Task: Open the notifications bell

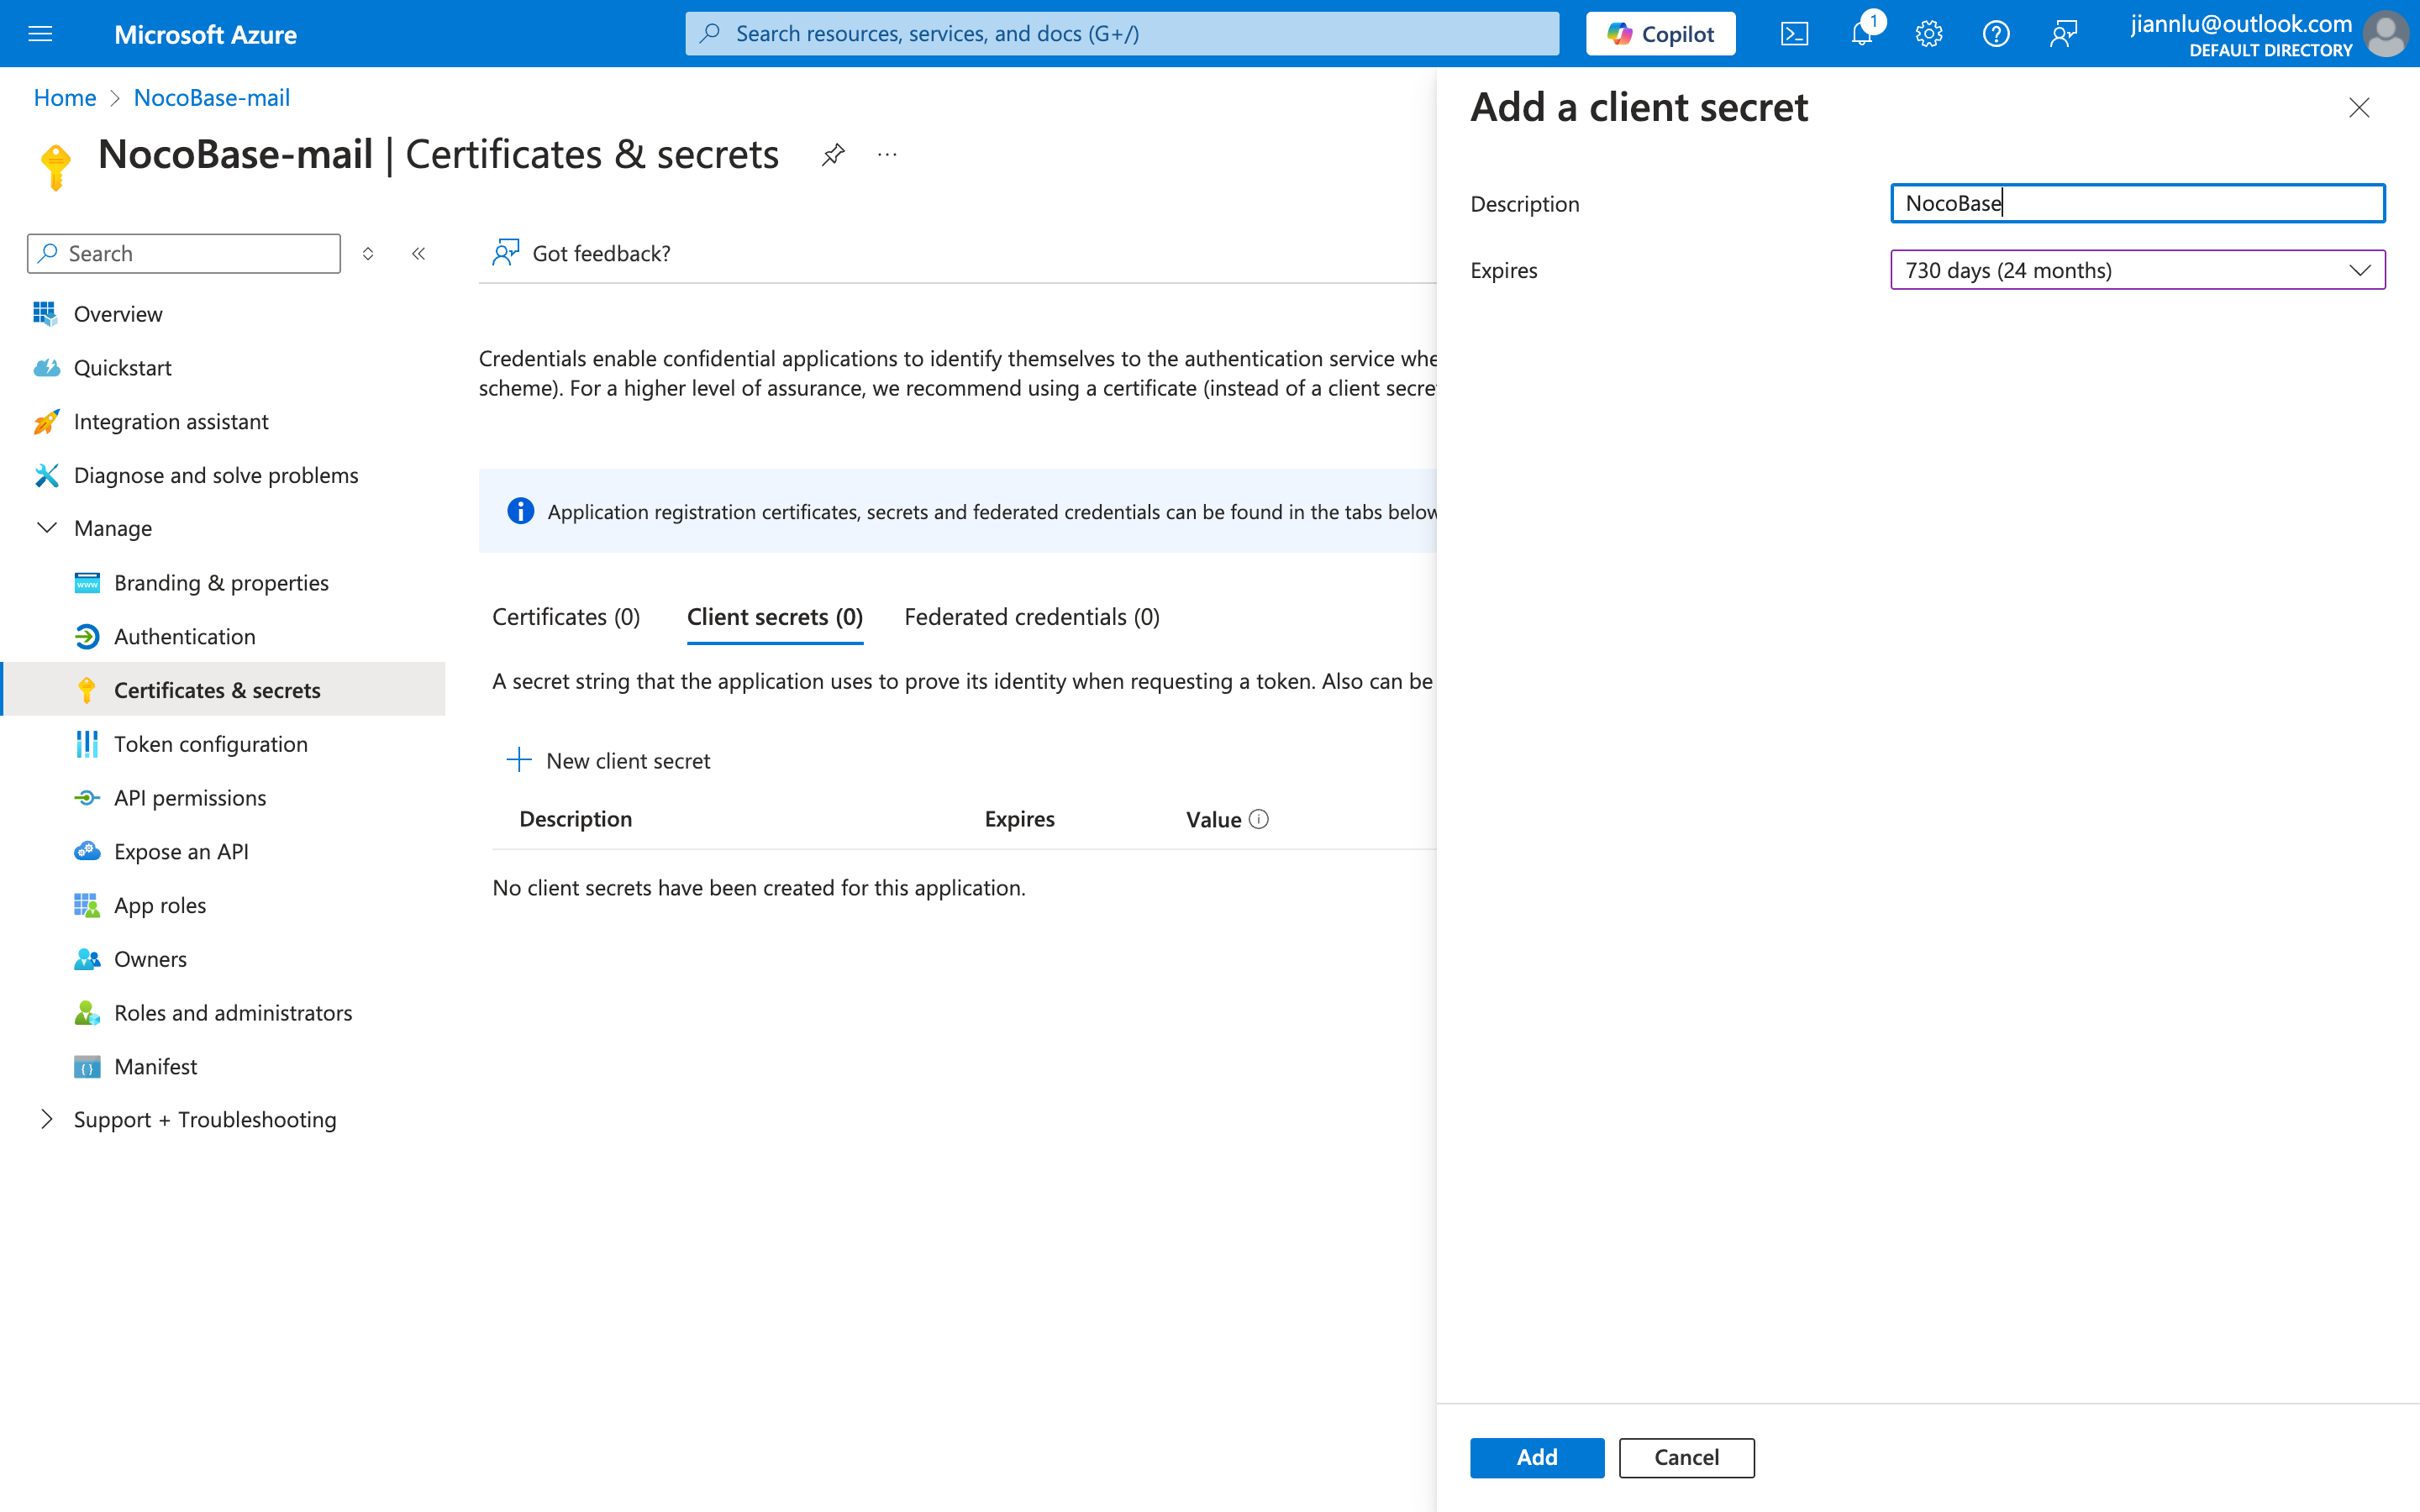Action: [1861, 34]
